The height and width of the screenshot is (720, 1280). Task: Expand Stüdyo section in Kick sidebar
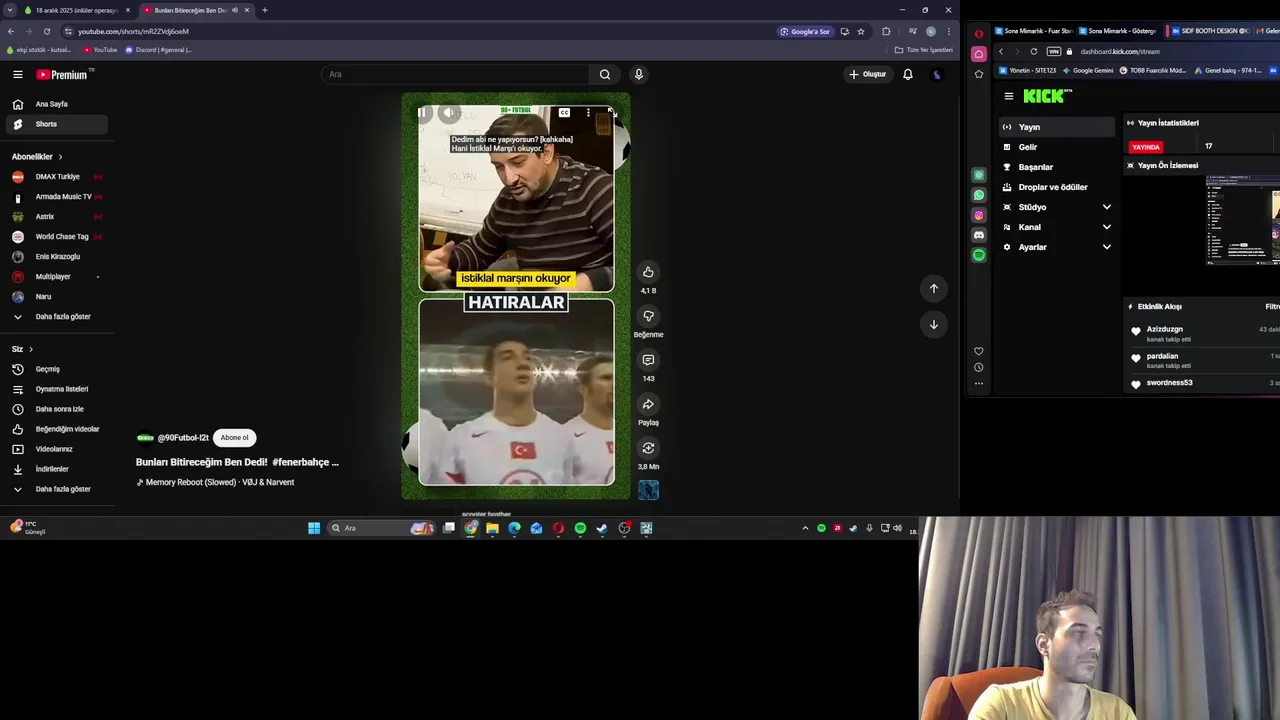[x=1106, y=207]
